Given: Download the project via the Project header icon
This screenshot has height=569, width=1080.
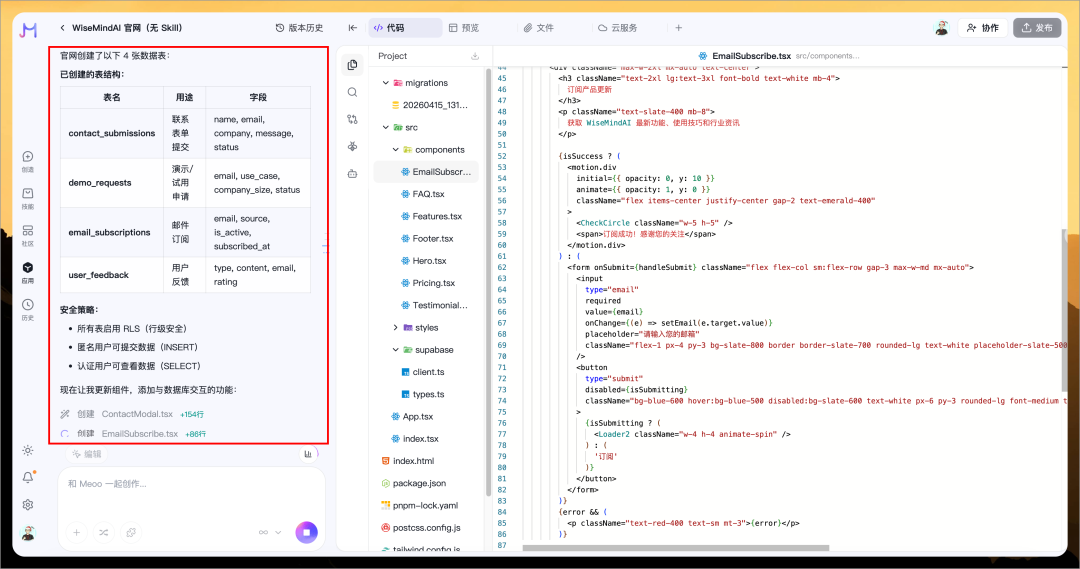Looking at the screenshot, I should tap(475, 56).
